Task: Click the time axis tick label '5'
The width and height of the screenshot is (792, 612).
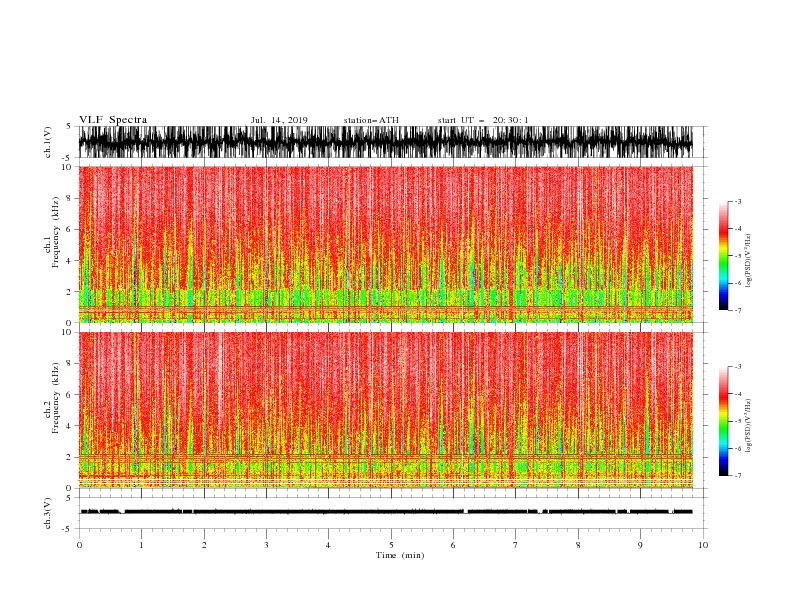Action: coord(391,545)
